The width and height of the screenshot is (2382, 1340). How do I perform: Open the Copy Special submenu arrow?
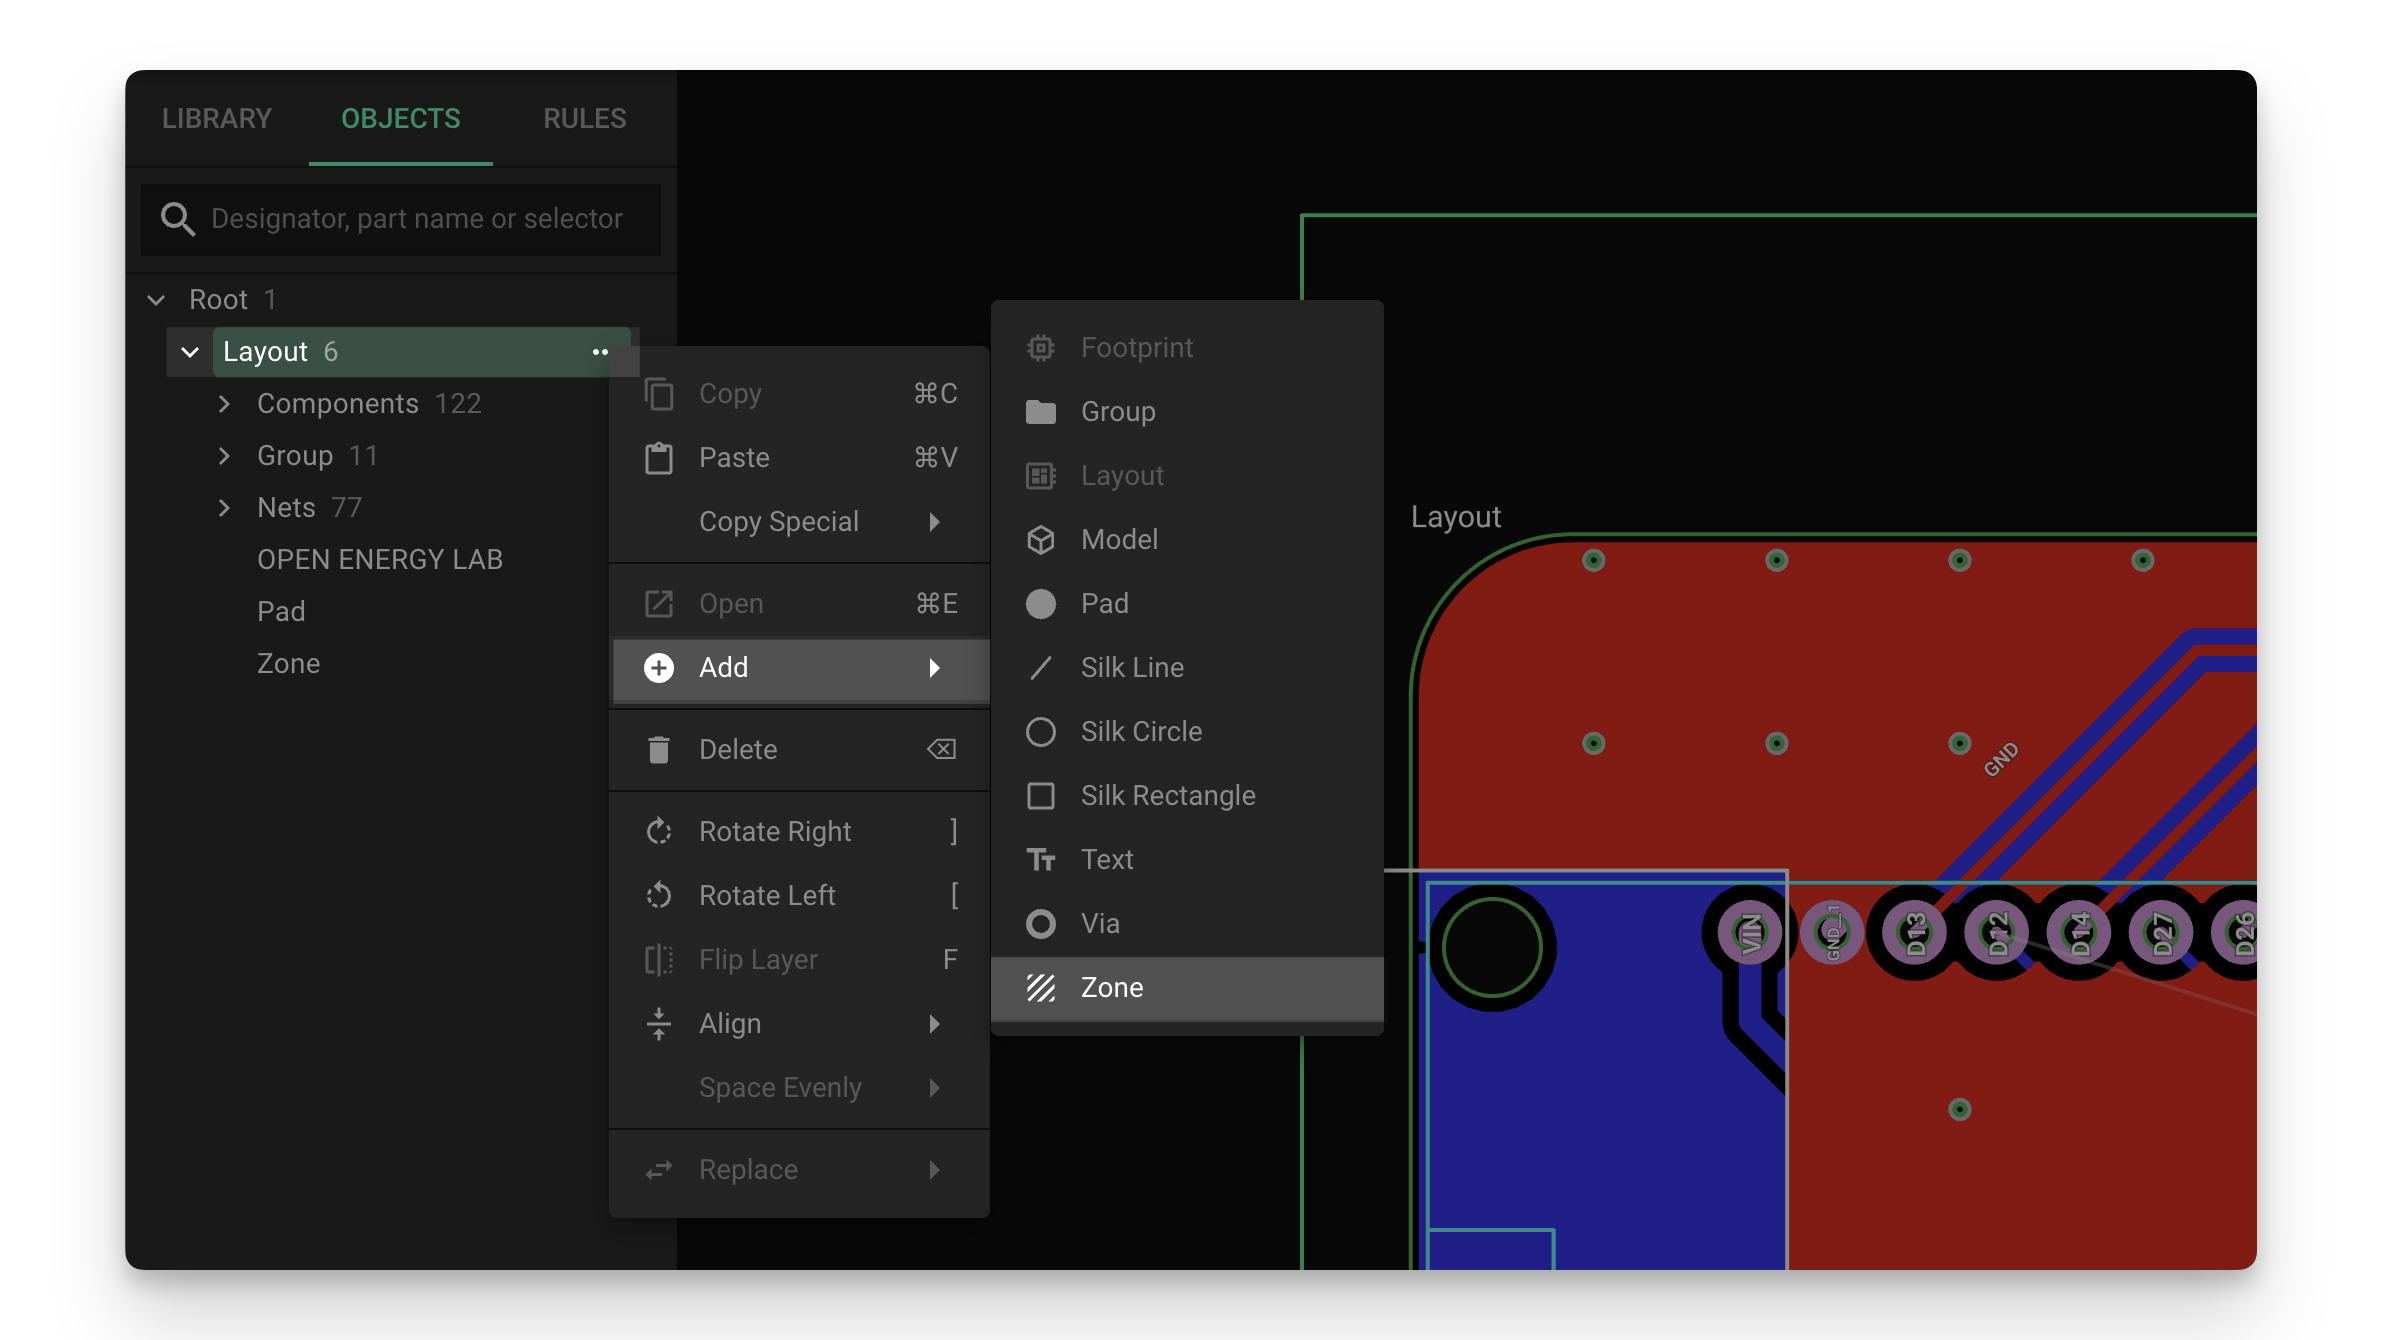(x=935, y=522)
